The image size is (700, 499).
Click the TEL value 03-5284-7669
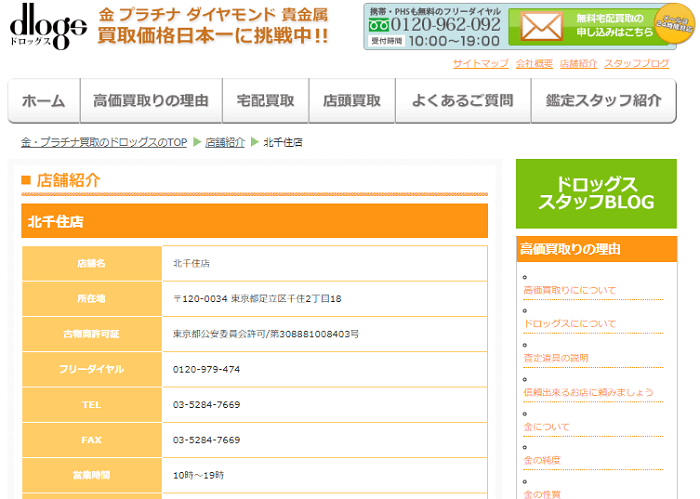[206, 404]
